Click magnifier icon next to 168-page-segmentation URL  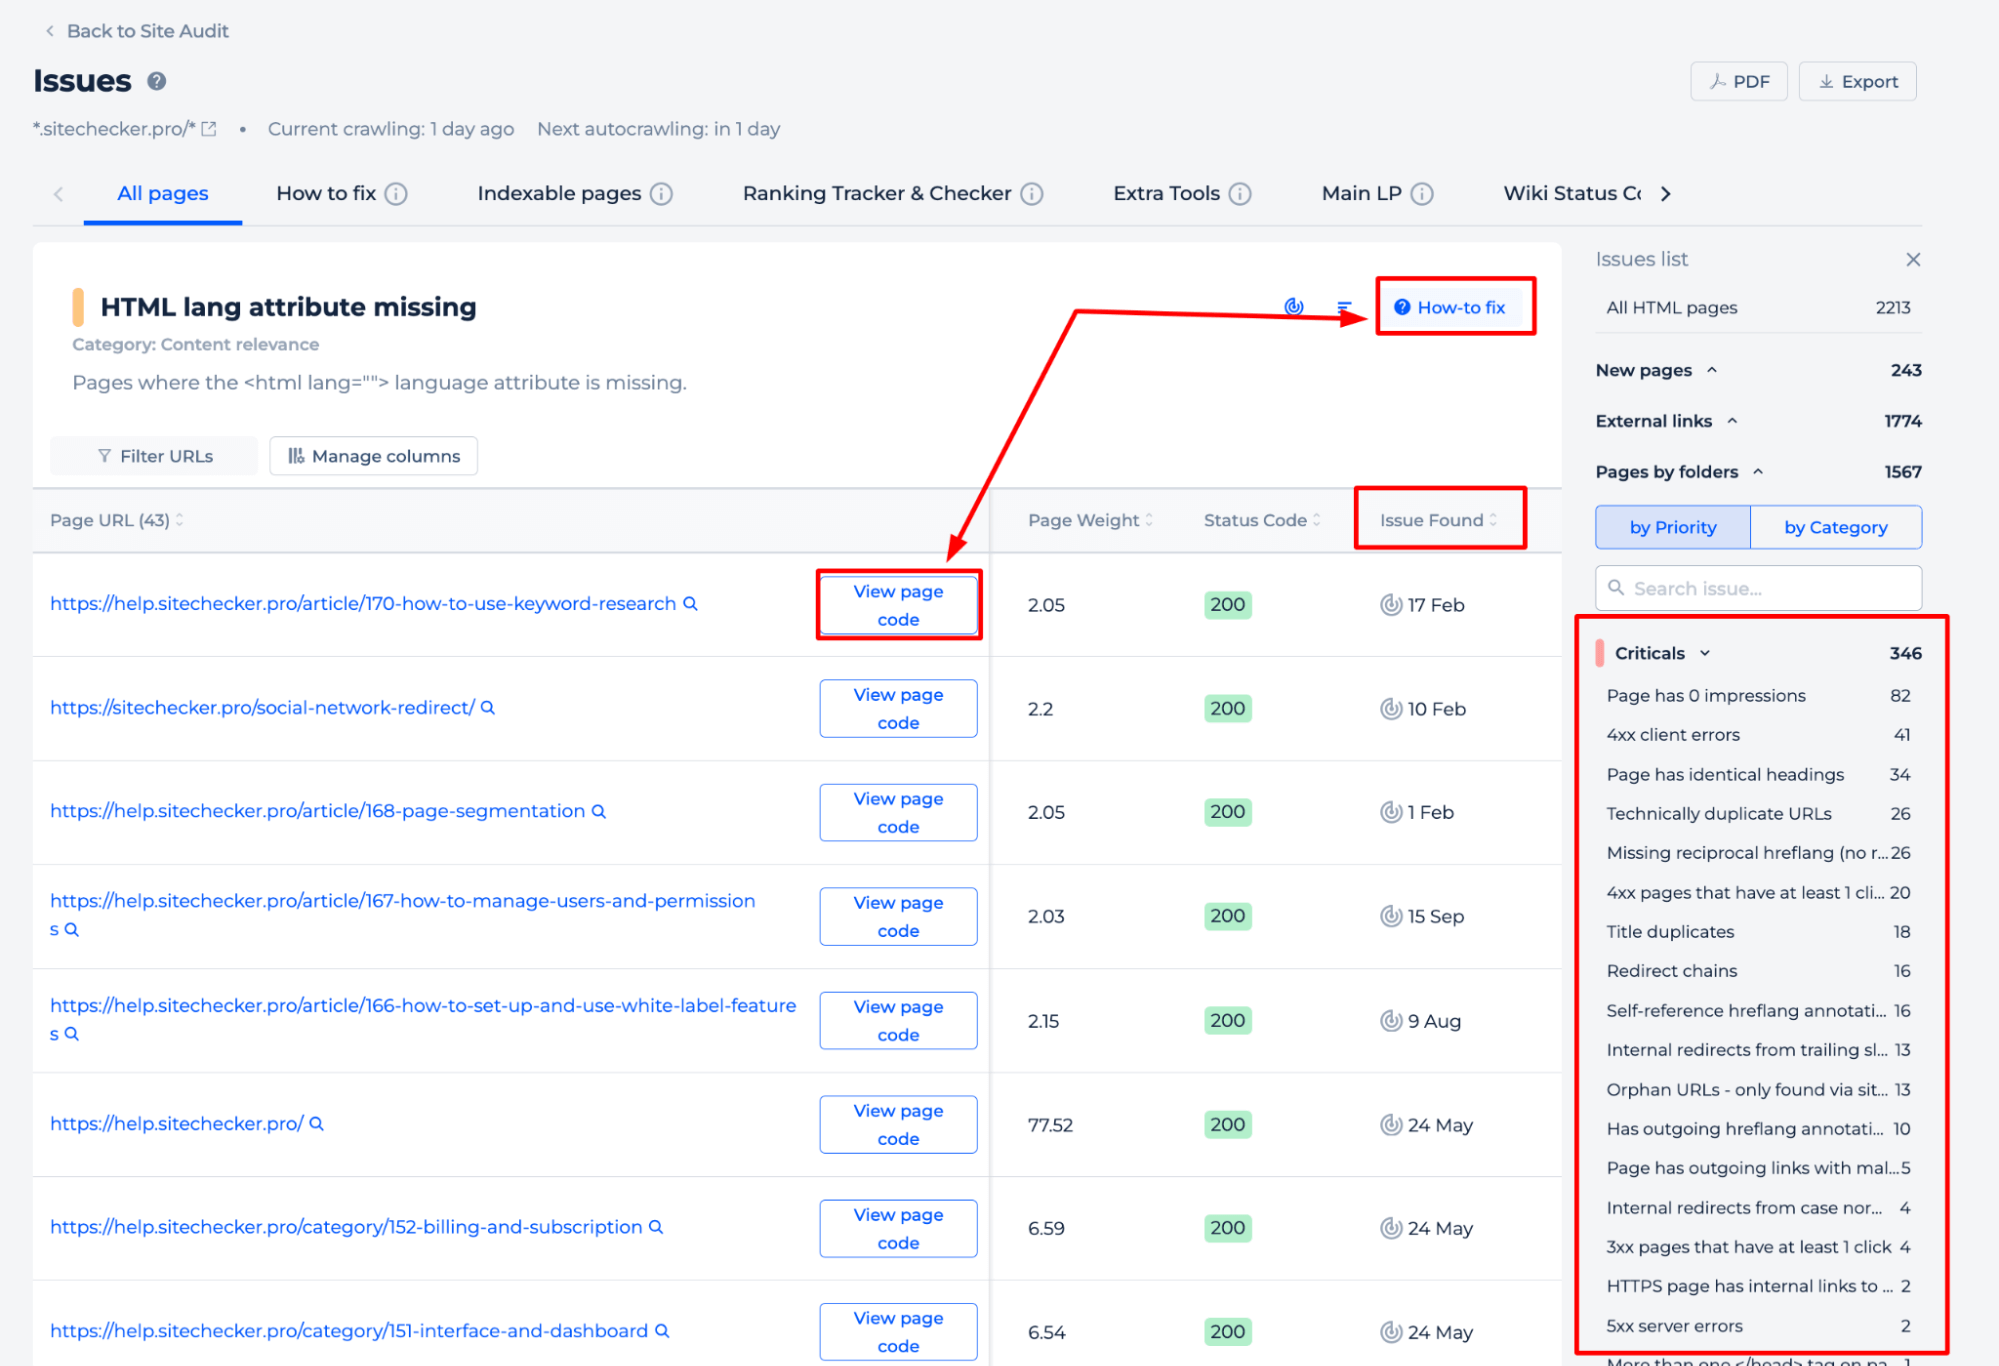[x=598, y=811]
